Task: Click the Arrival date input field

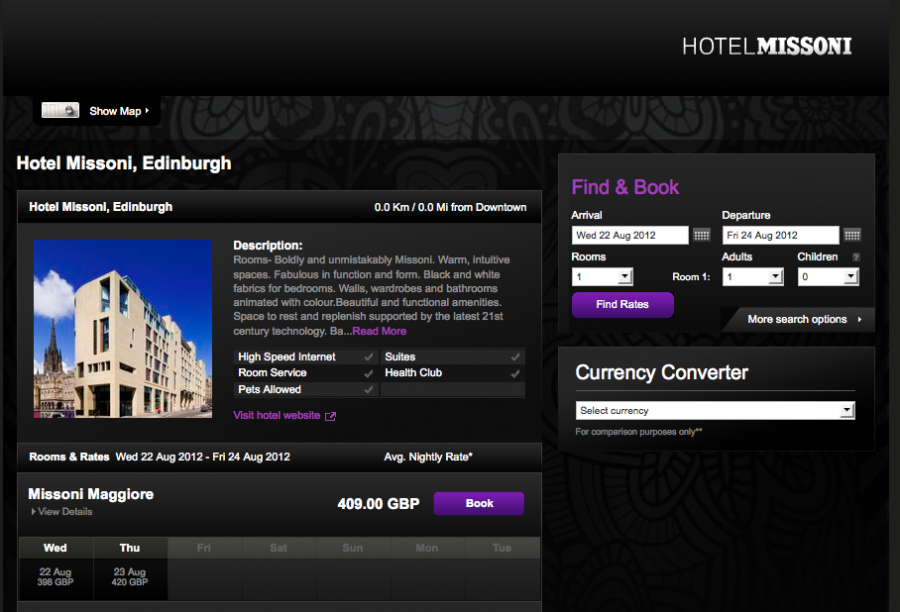Action: tap(630, 235)
